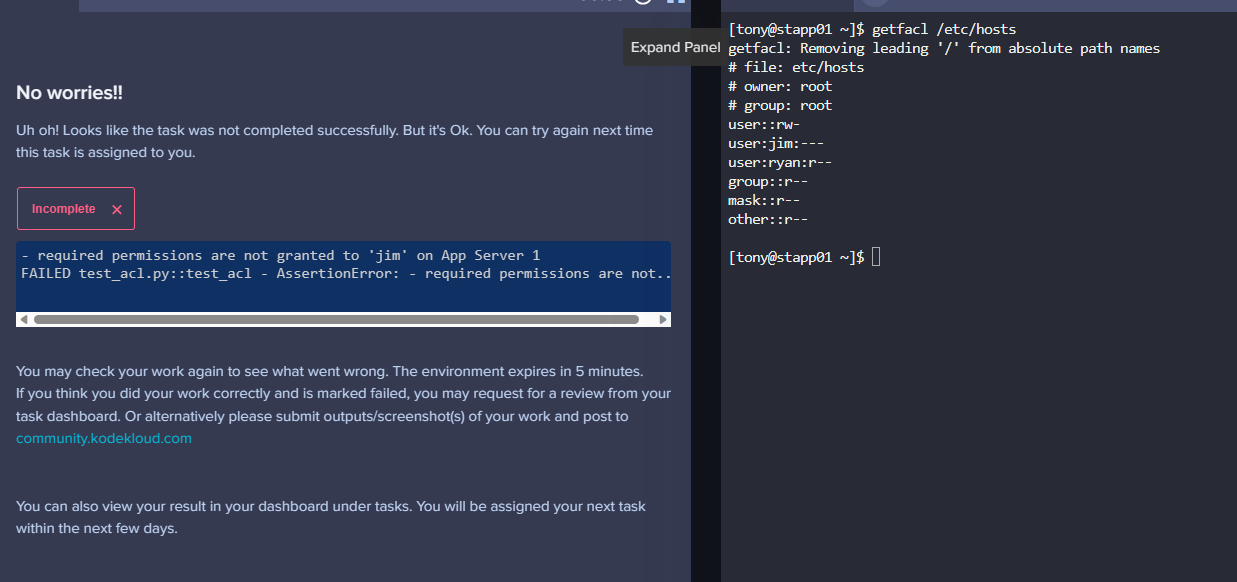Click the Expand Panel tooltip label
Image resolution: width=1237 pixels, height=582 pixels.
click(675, 47)
